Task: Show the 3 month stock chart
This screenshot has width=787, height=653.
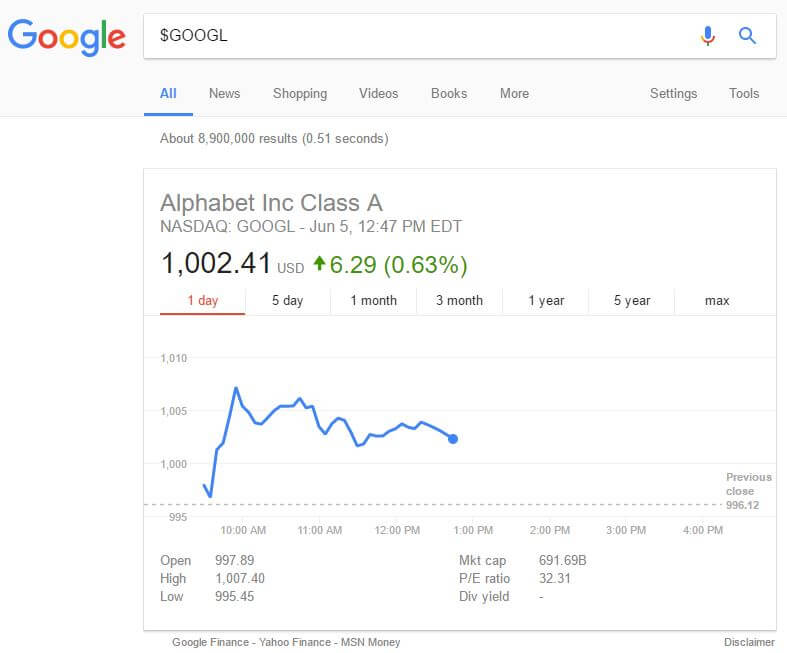Action: pos(459,300)
